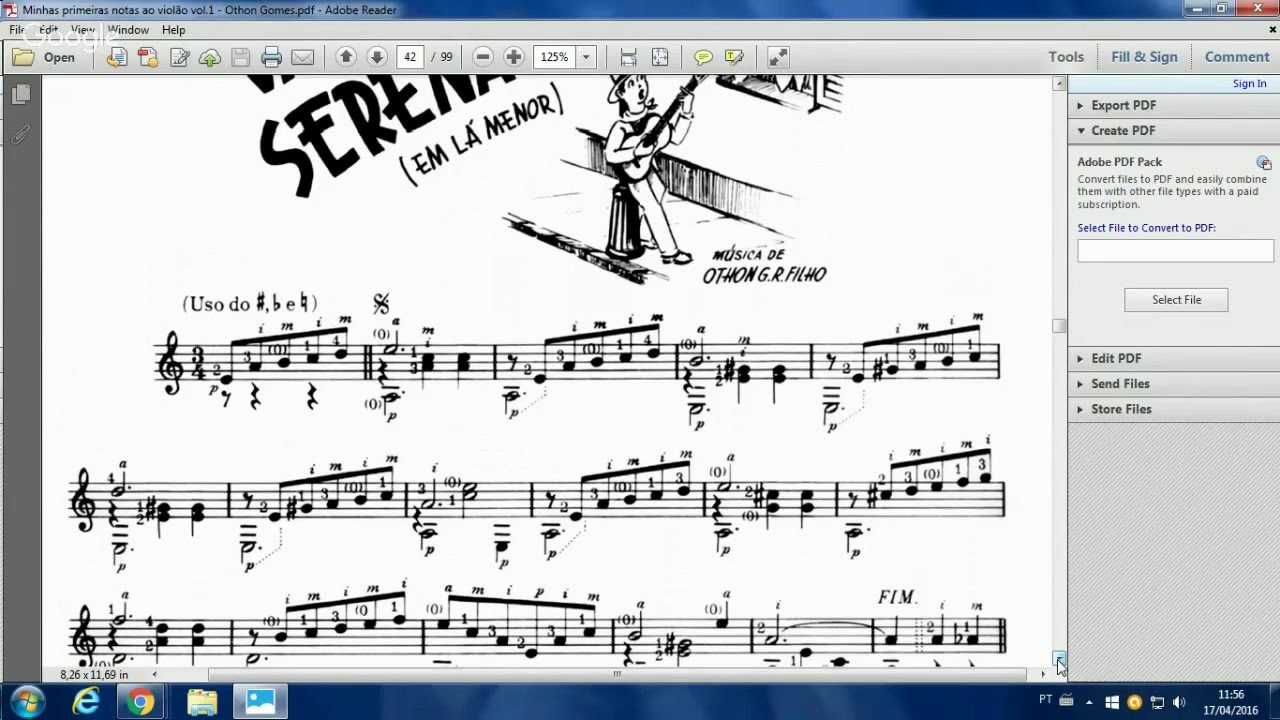
Task: Open Google Chrome from the taskbar
Action: (141, 702)
